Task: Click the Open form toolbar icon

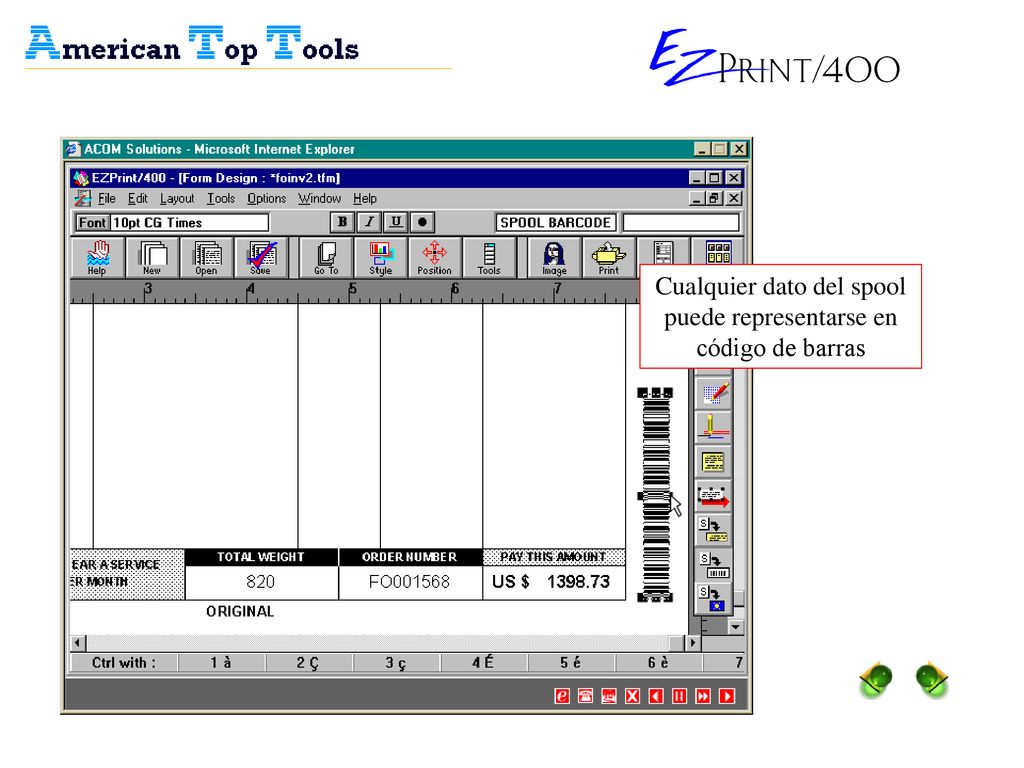Action: coord(206,258)
